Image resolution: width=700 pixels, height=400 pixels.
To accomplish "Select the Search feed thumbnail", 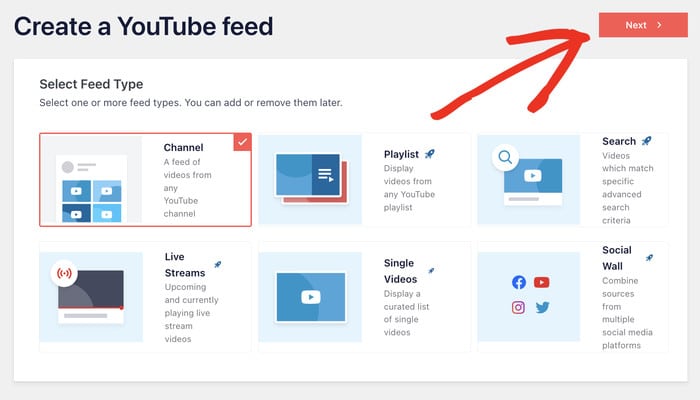I will click(x=529, y=179).
